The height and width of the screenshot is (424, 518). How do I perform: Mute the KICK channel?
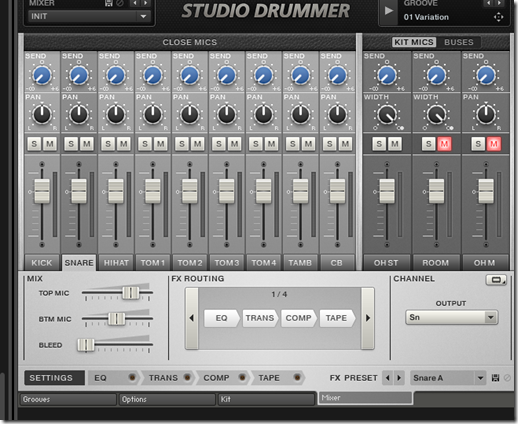tap(50, 144)
